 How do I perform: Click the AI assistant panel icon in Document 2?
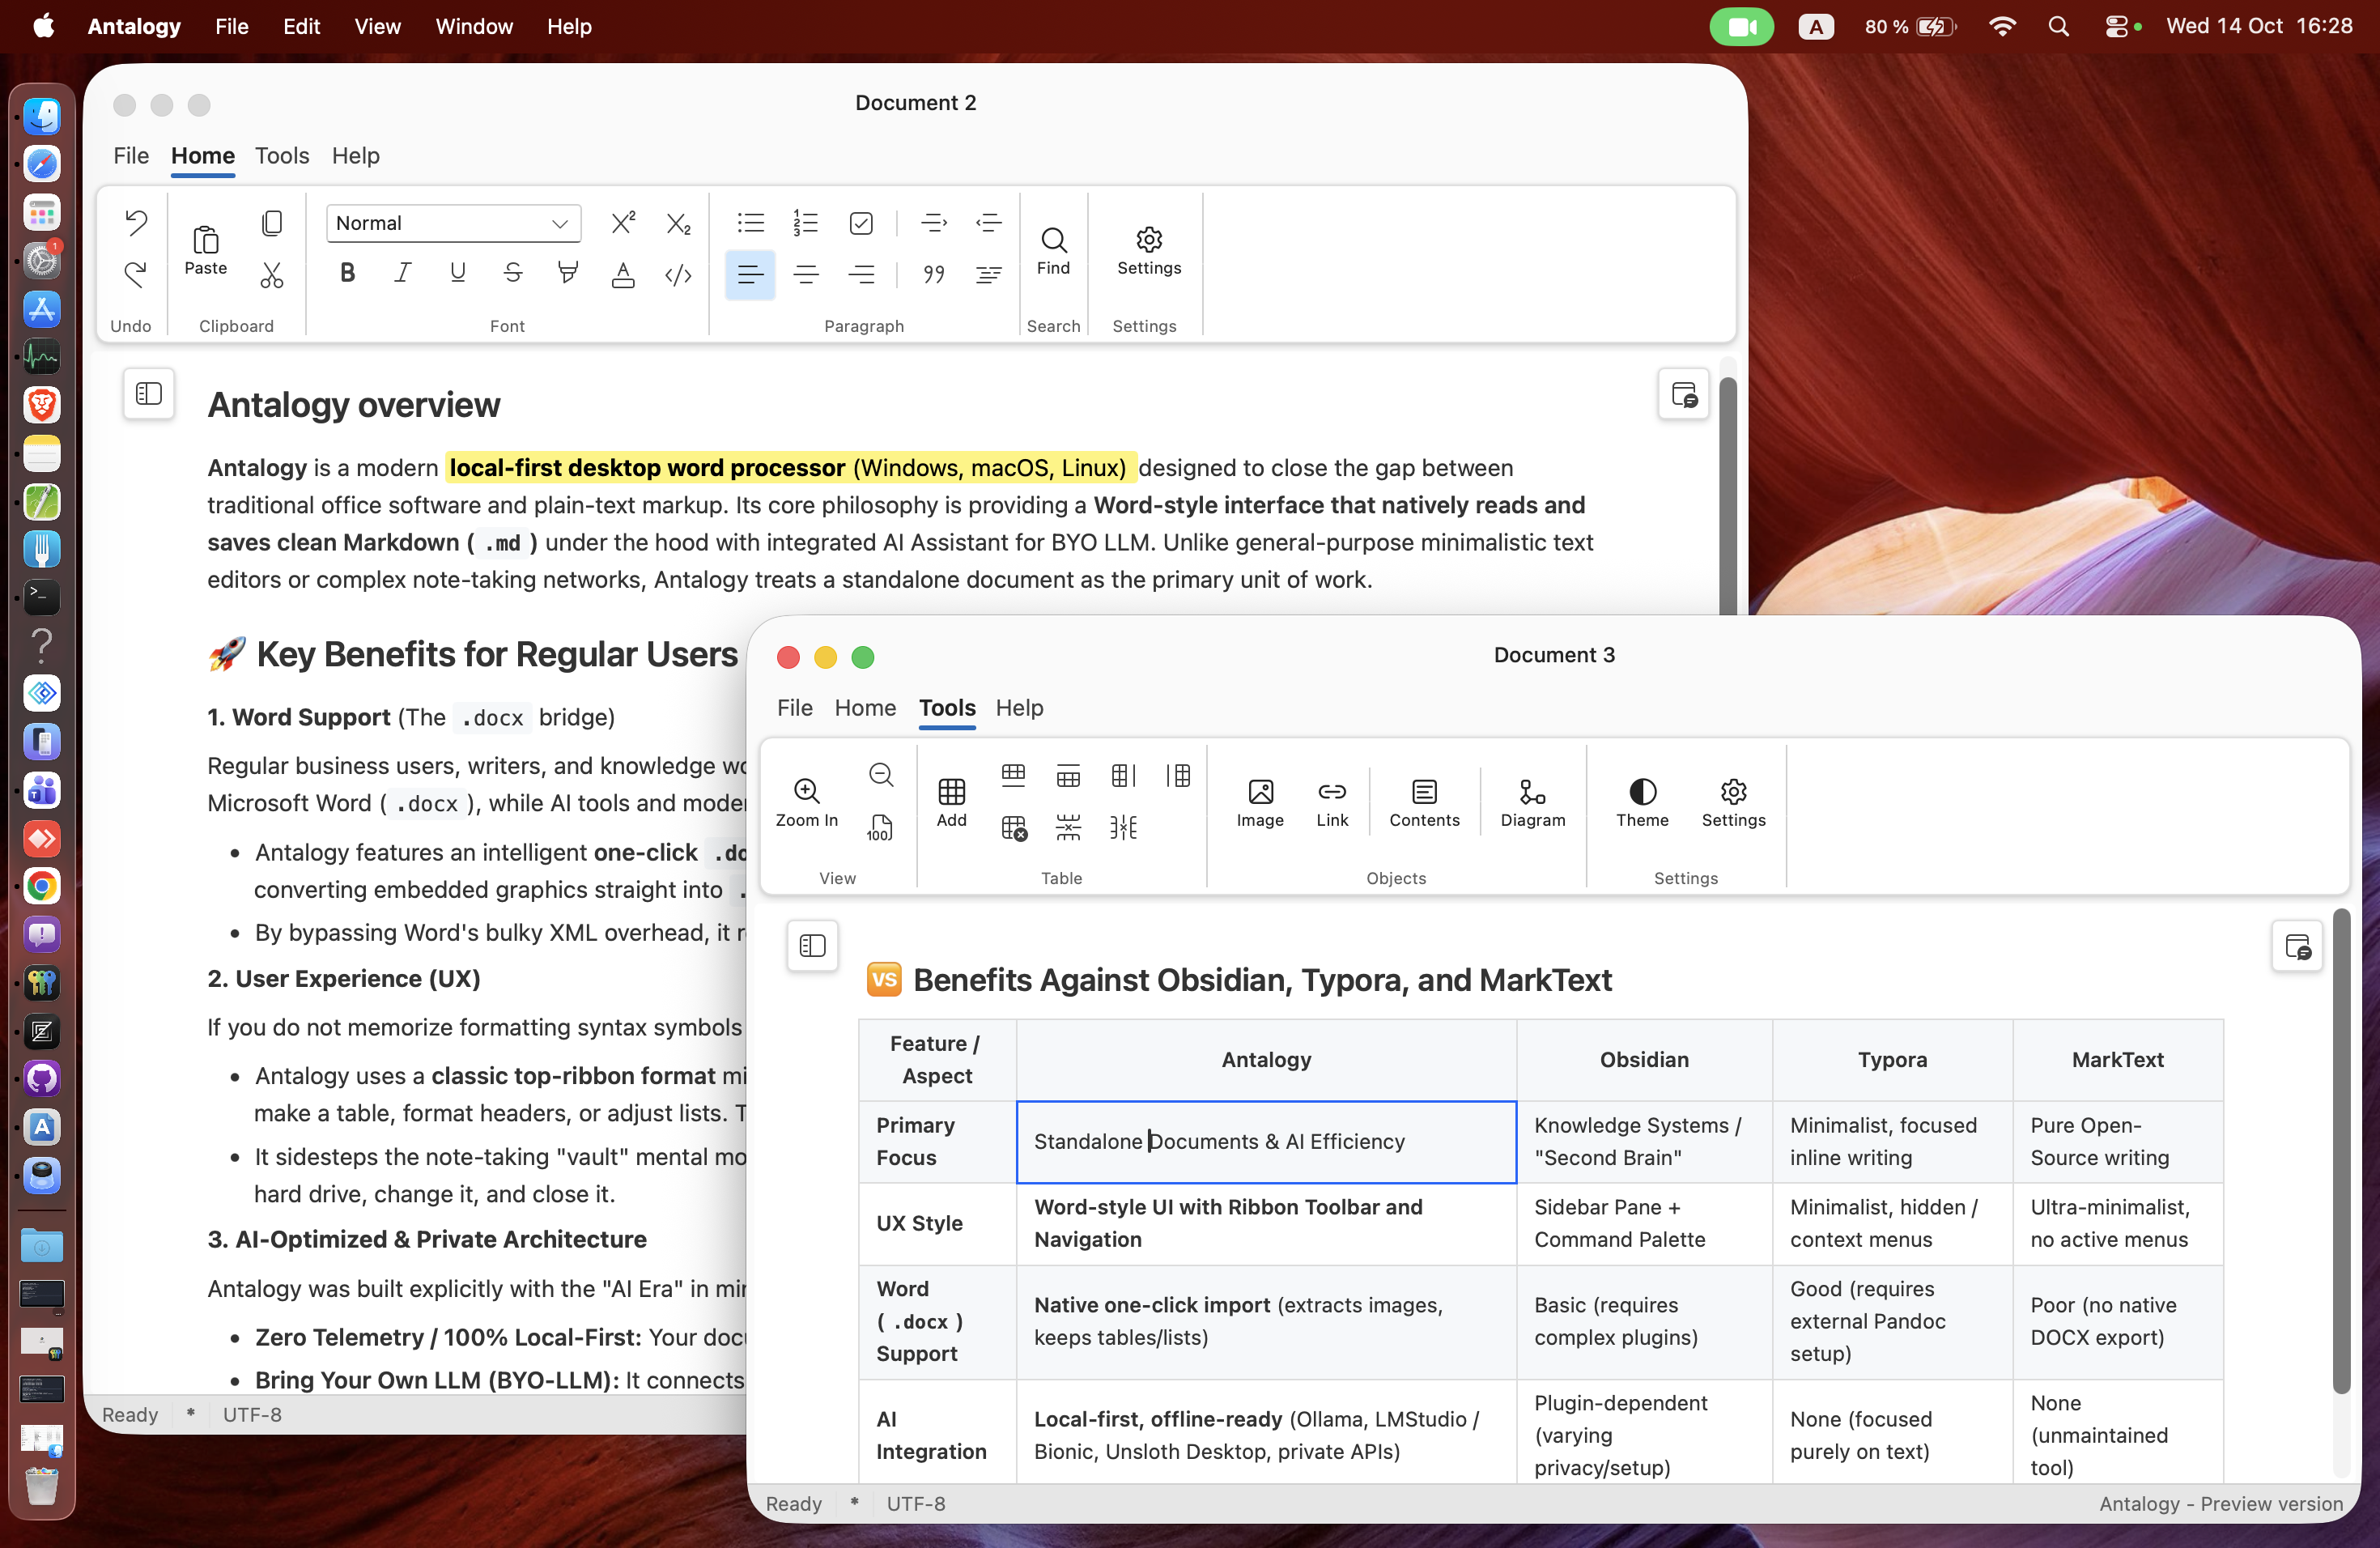click(x=1684, y=393)
